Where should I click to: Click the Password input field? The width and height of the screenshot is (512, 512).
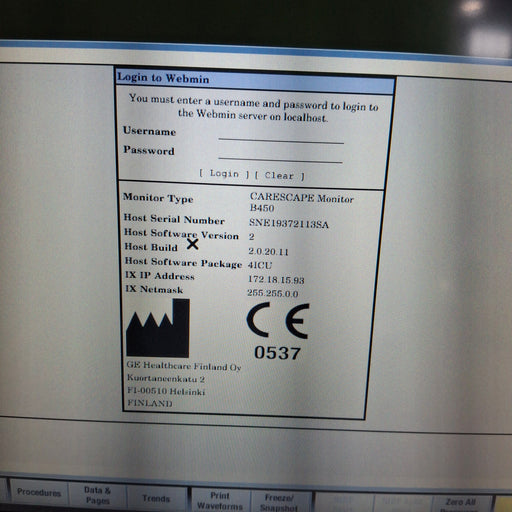280,156
